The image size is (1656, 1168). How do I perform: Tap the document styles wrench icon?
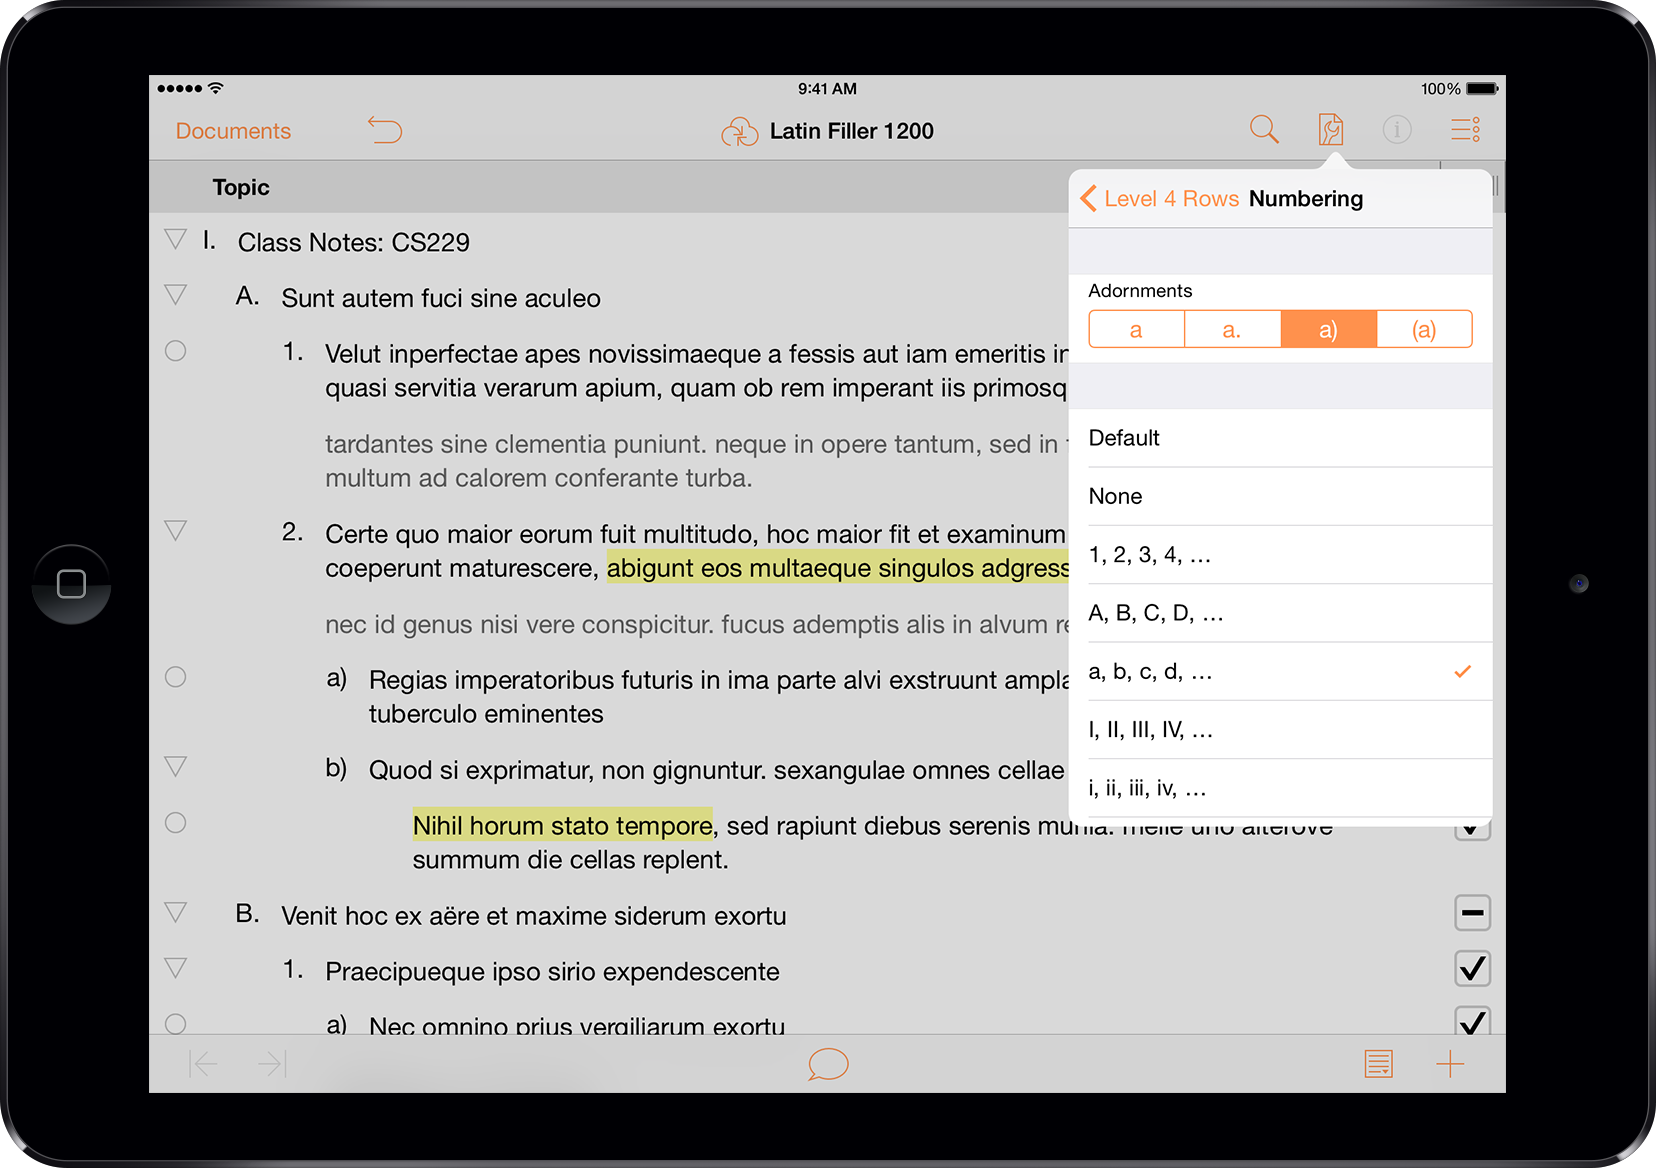tap(1330, 129)
